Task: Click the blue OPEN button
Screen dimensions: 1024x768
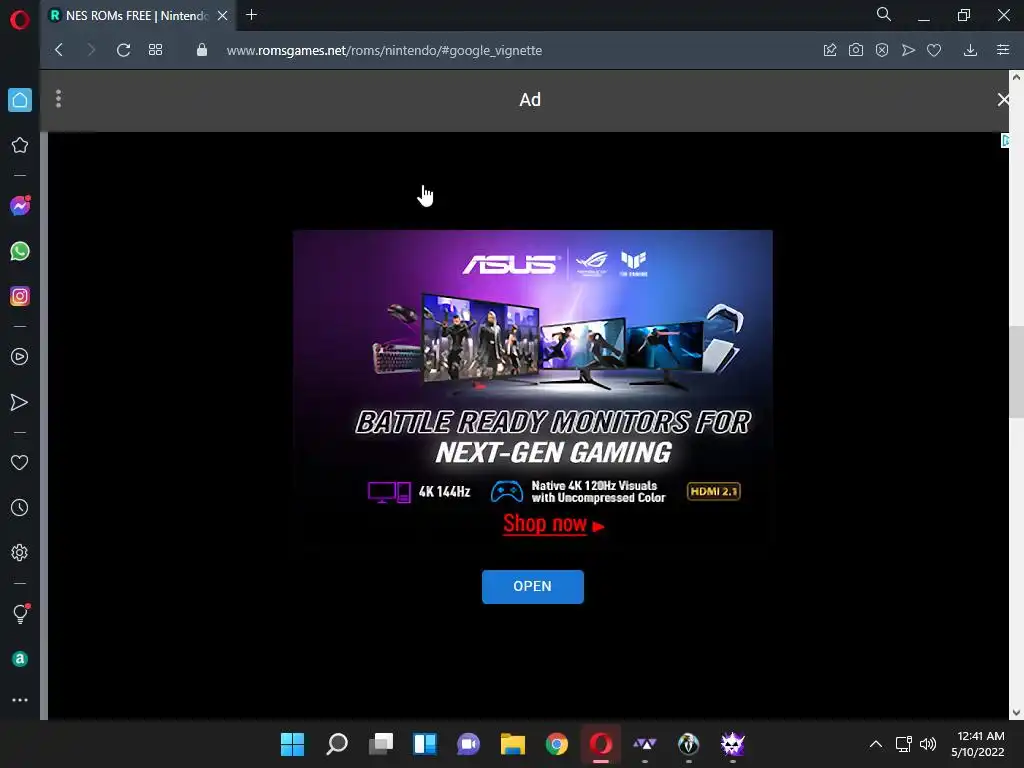Action: (x=533, y=586)
